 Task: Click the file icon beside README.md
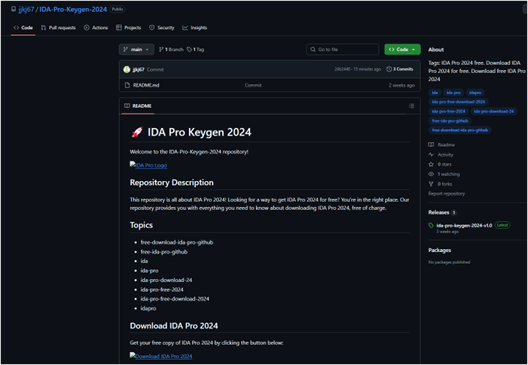coord(127,85)
